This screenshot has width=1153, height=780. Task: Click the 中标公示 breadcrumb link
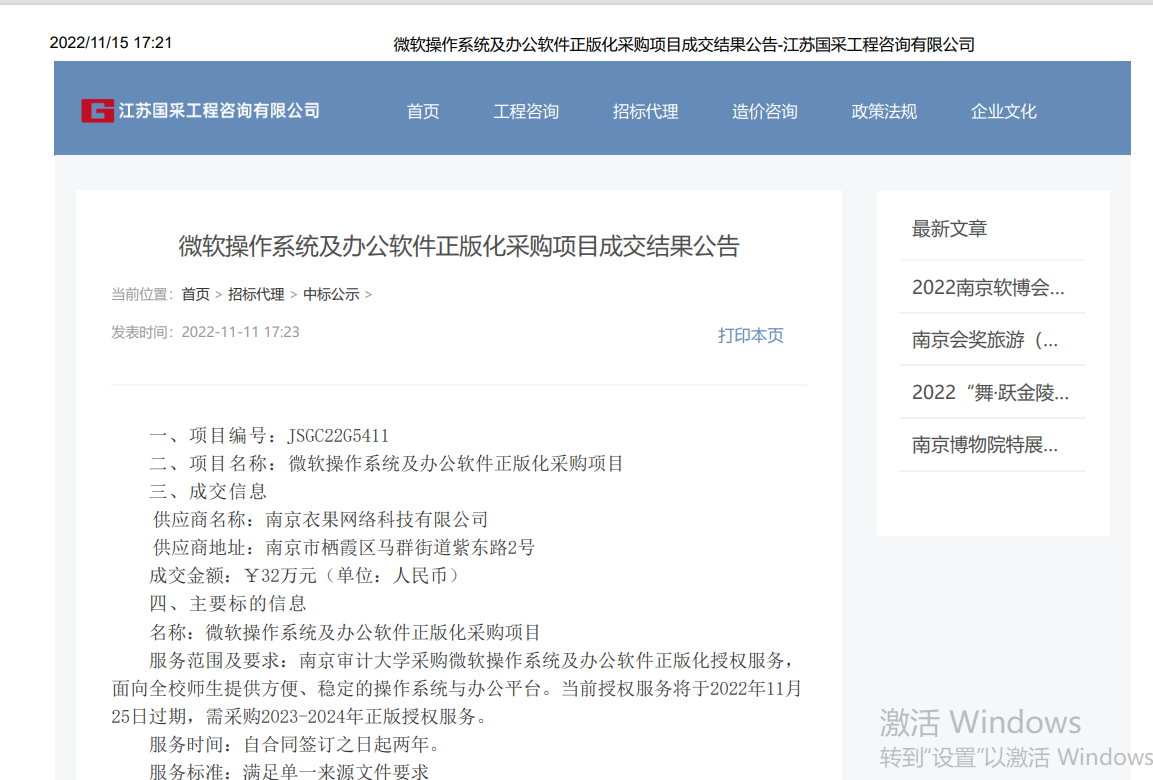click(332, 295)
